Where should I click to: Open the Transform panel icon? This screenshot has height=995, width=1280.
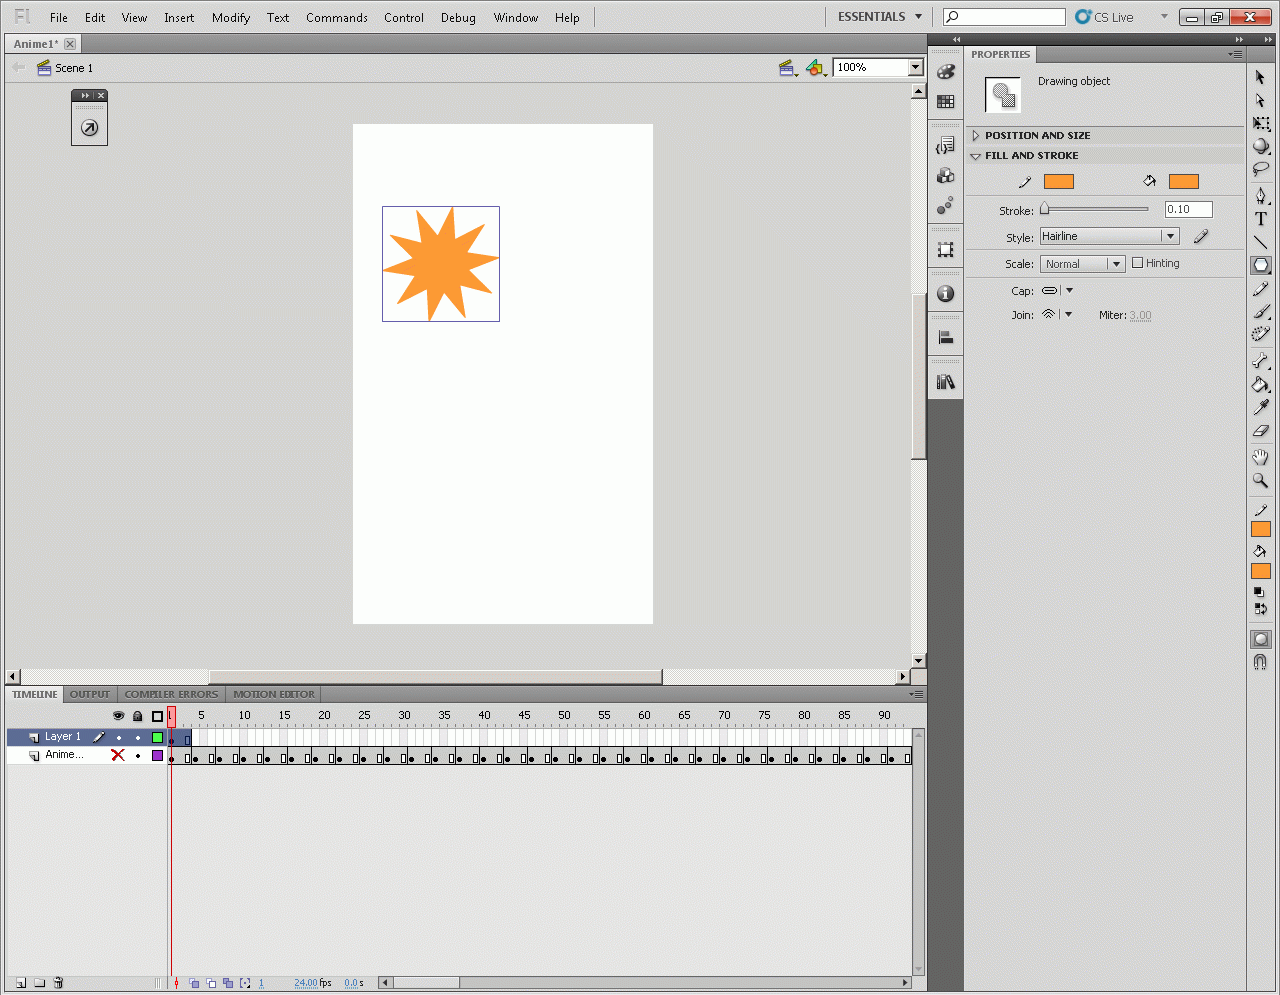point(945,250)
